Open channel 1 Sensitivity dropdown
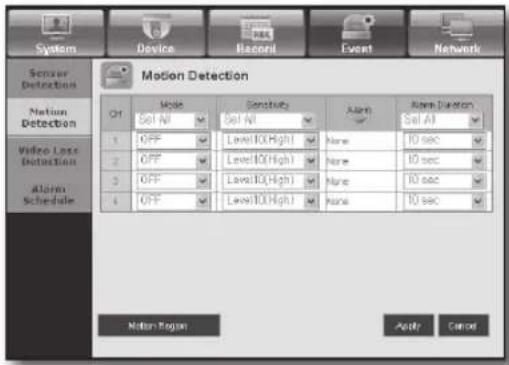Screen dimensions: 509x365 (x=270, y=140)
